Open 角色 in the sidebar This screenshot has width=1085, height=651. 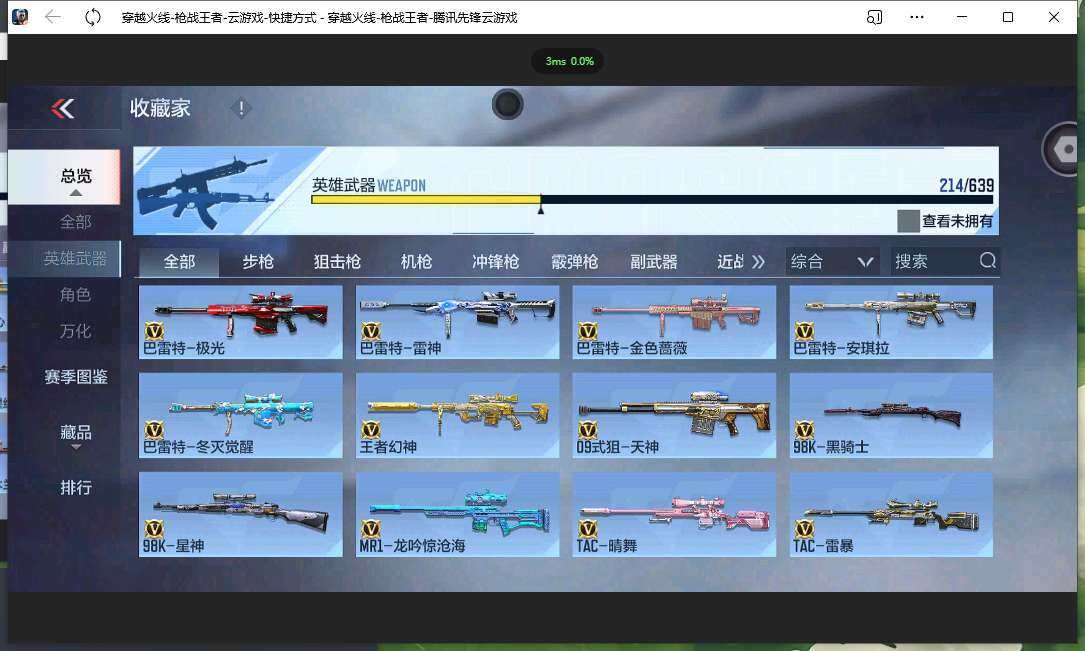pos(75,295)
